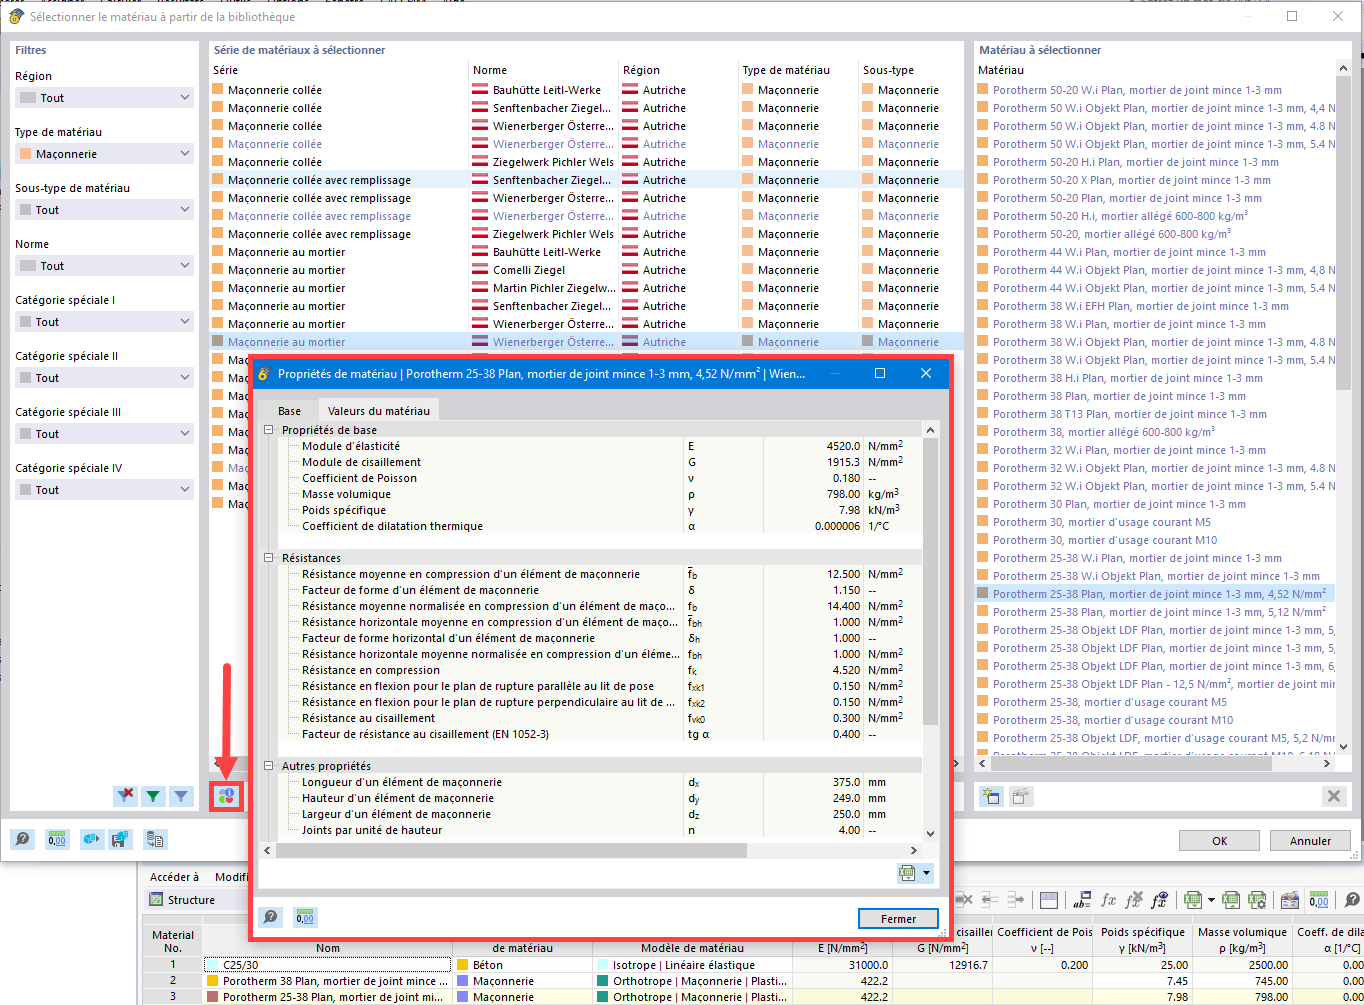
Task: Click the table grid view icon in toolbar
Action: click(x=1049, y=900)
